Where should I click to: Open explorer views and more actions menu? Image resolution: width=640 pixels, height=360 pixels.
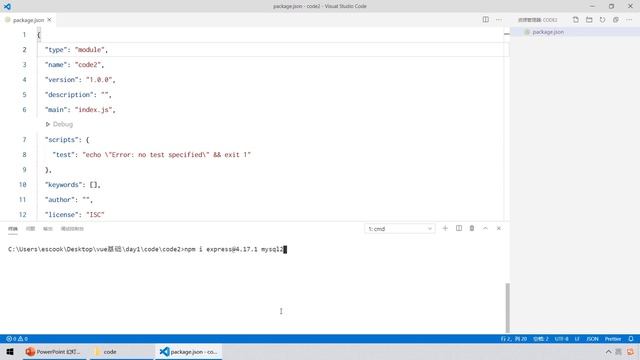pos(629,20)
